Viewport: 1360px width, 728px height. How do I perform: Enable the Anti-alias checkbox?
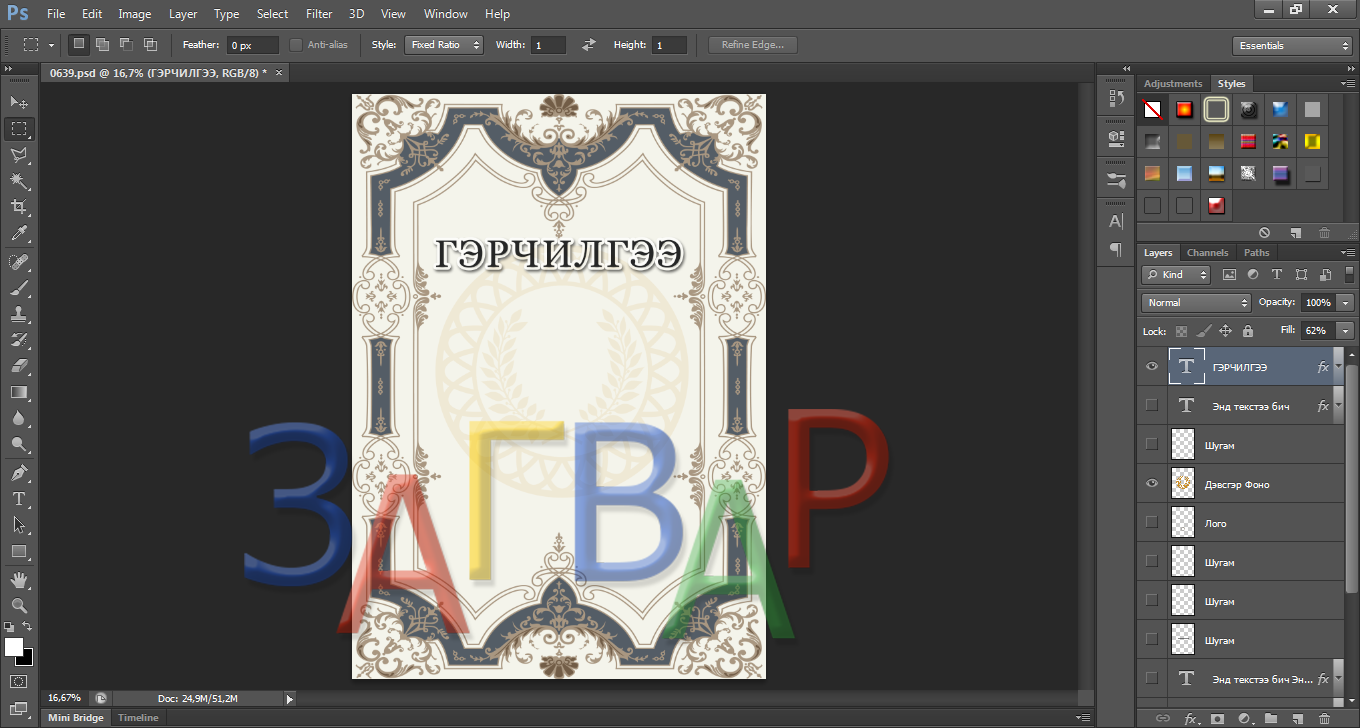(296, 45)
